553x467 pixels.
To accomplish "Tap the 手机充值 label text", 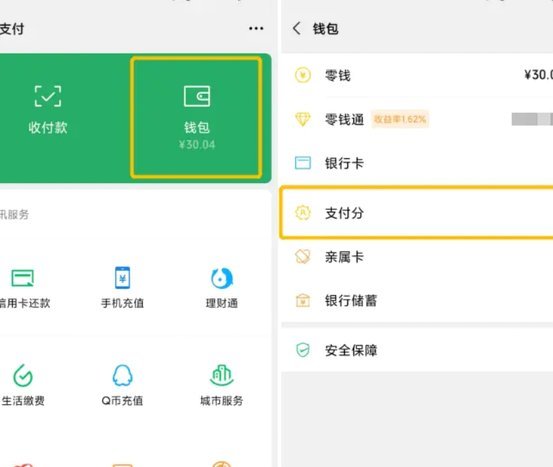I will (x=122, y=303).
